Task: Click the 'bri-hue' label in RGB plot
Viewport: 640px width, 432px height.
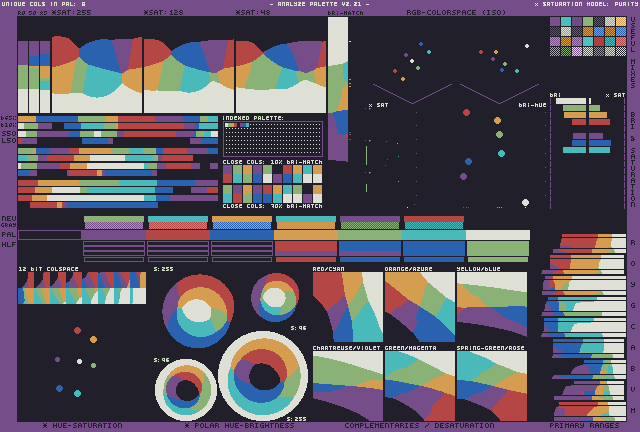Action: (533, 105)
